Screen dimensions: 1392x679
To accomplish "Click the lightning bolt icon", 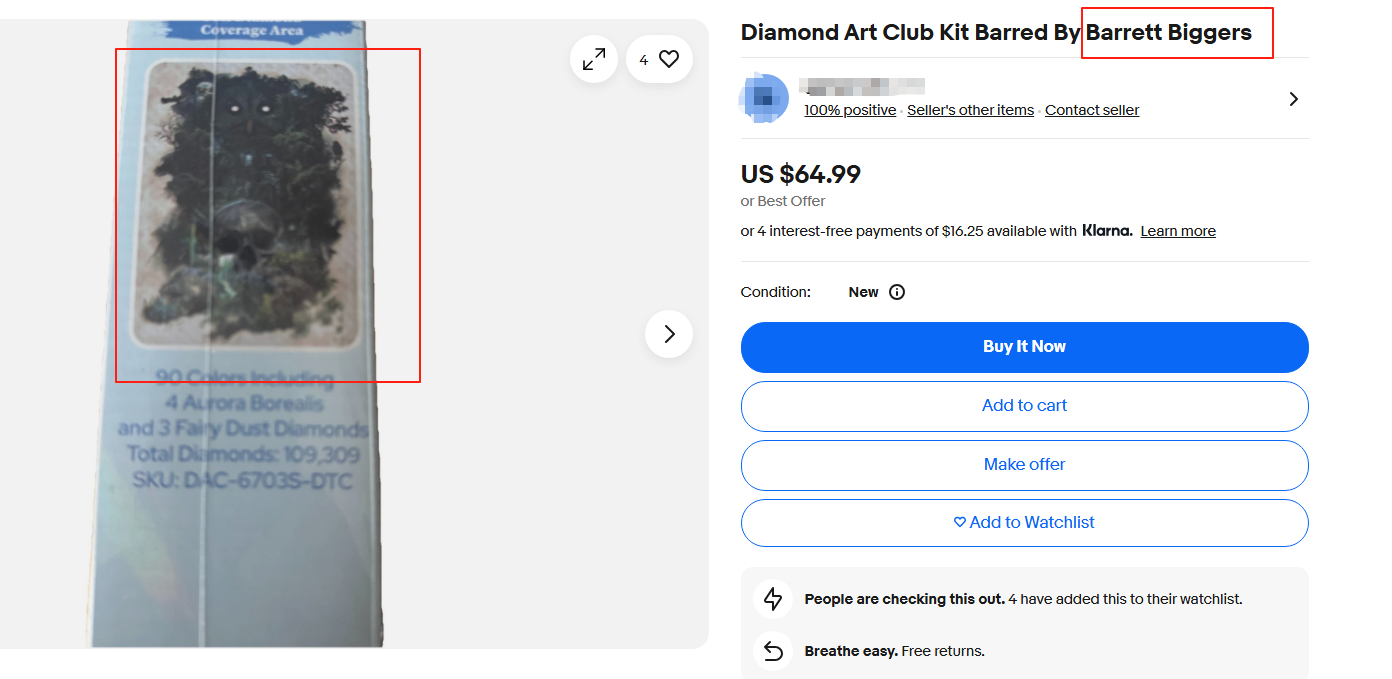I will tap(773, 599).
